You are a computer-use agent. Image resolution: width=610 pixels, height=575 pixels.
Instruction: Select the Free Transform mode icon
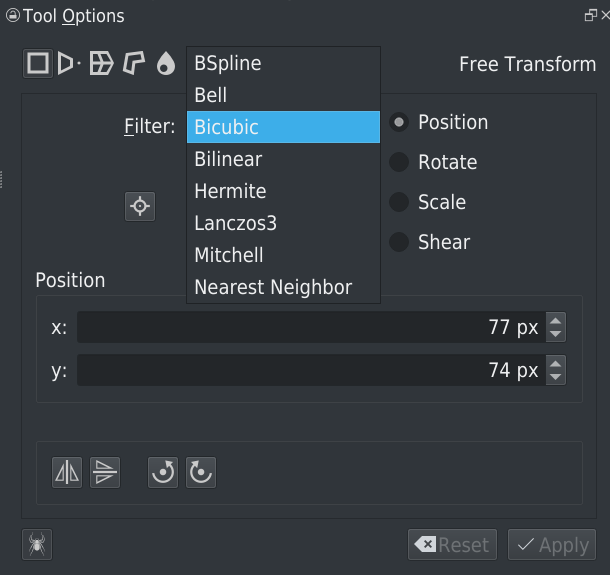[x=38, y=64]
